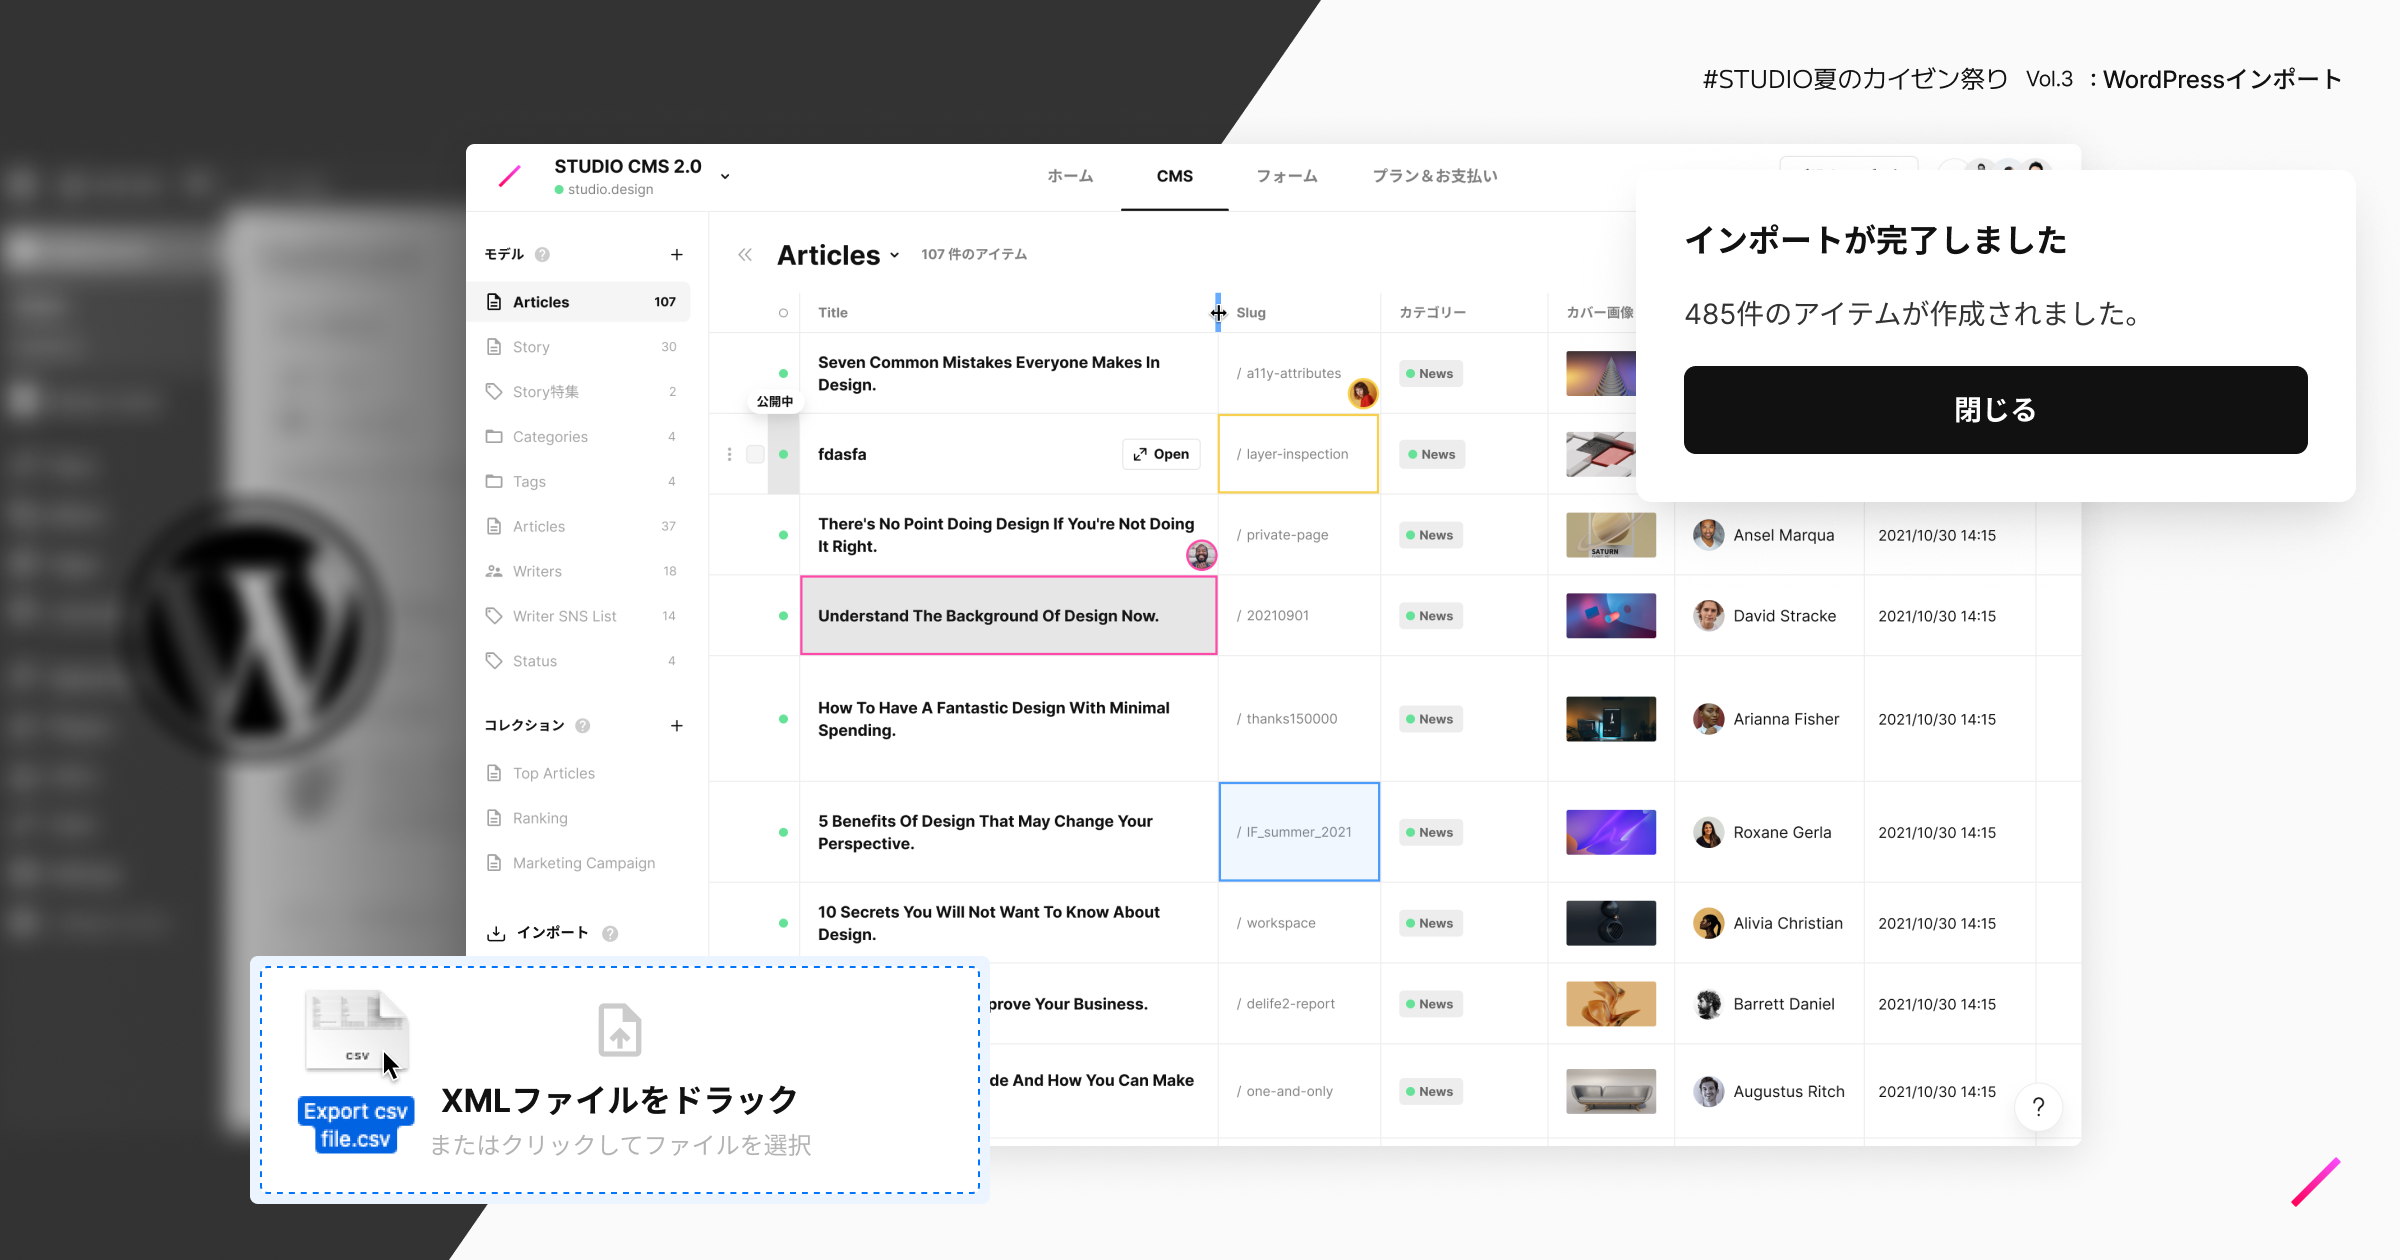
Task: Click the upload file icon in drop zone
Action: (620, 1030)
